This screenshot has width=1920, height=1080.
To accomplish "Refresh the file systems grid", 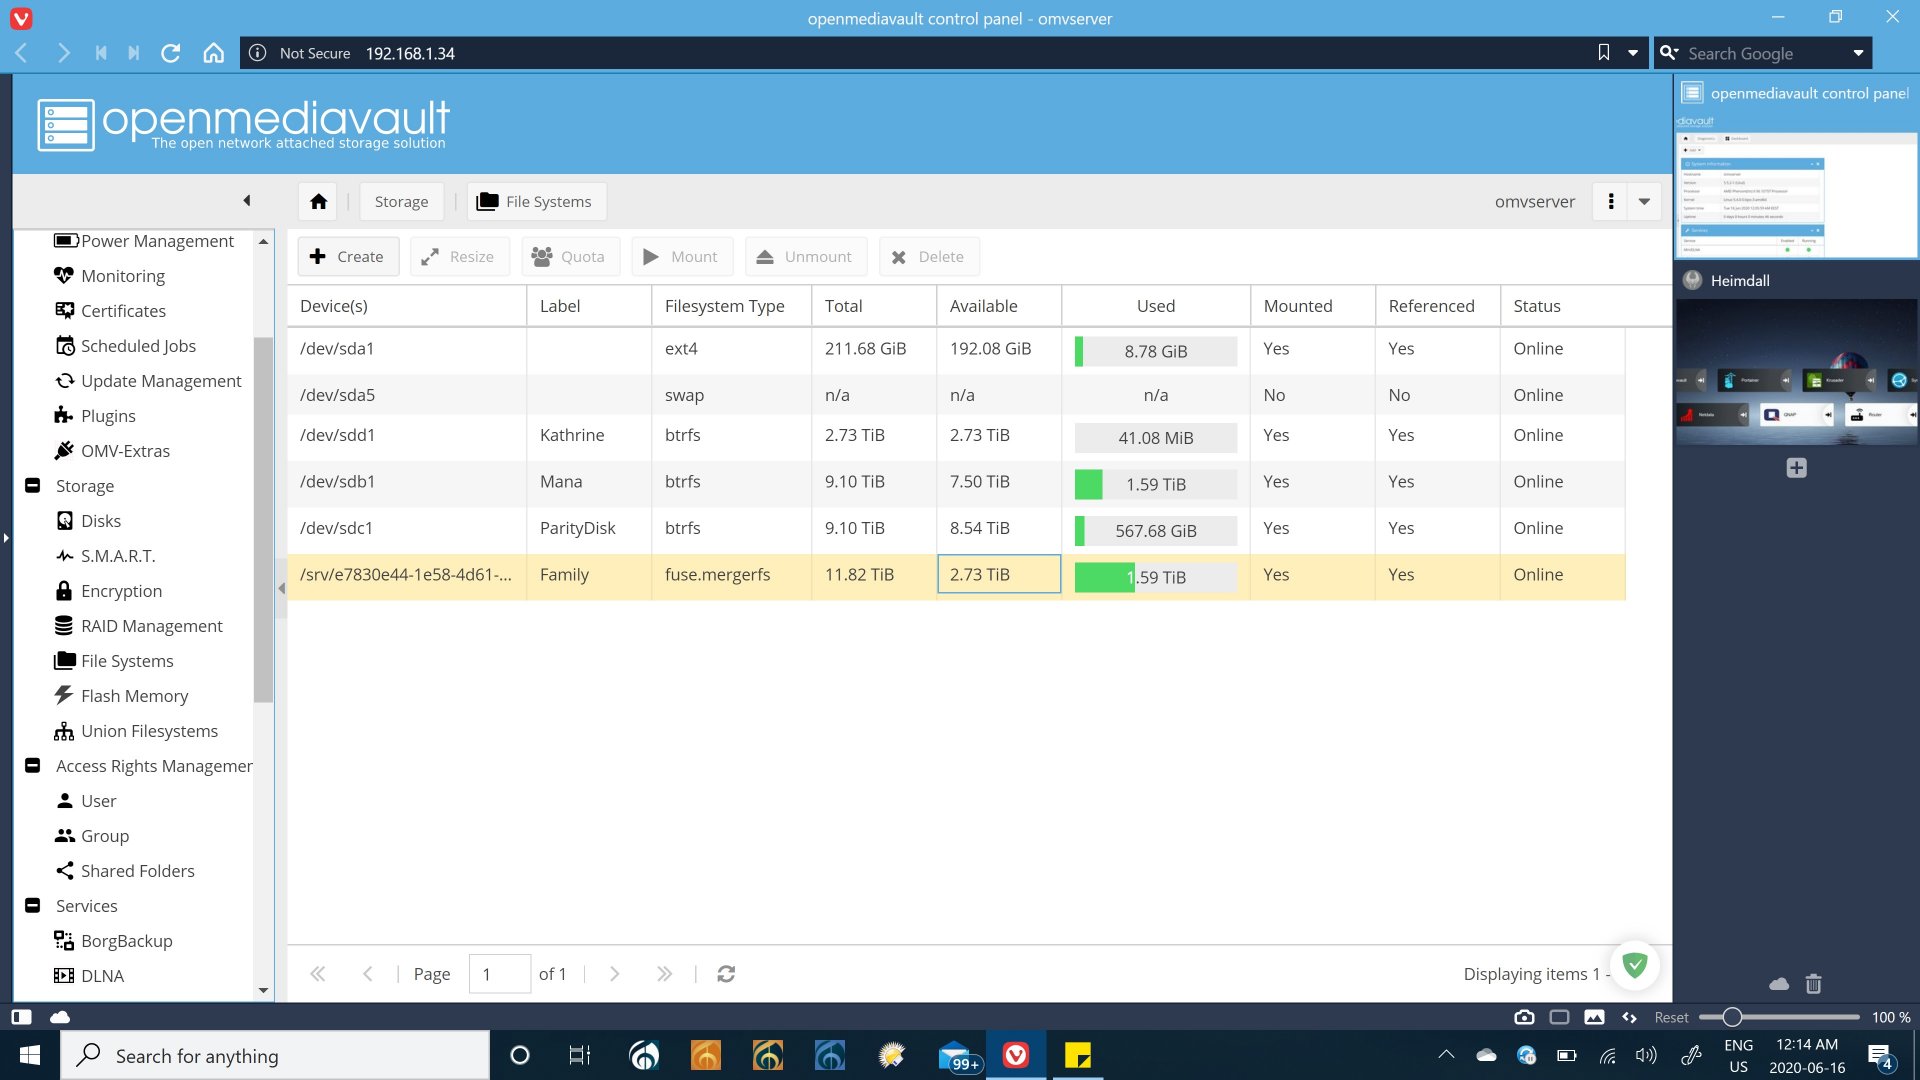I will click(726, 974).
